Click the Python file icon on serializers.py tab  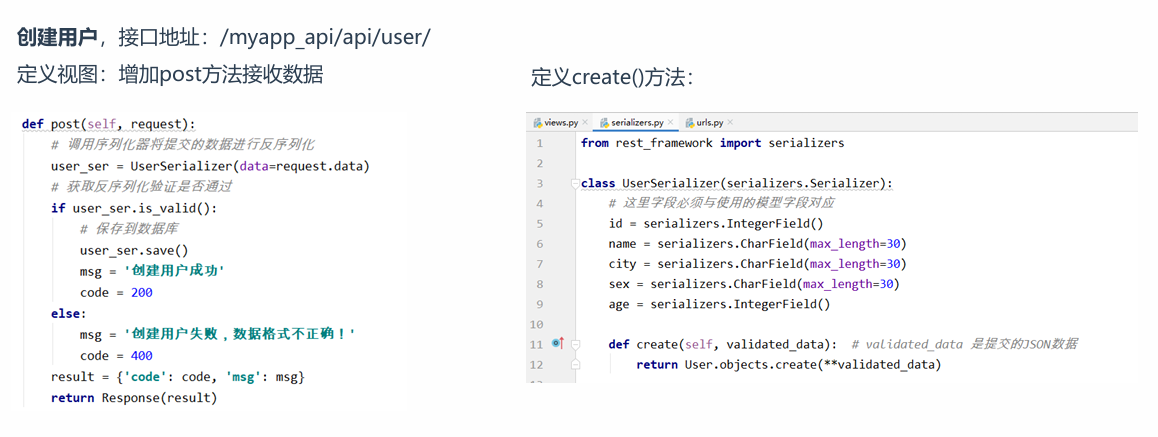pos(604,123)
